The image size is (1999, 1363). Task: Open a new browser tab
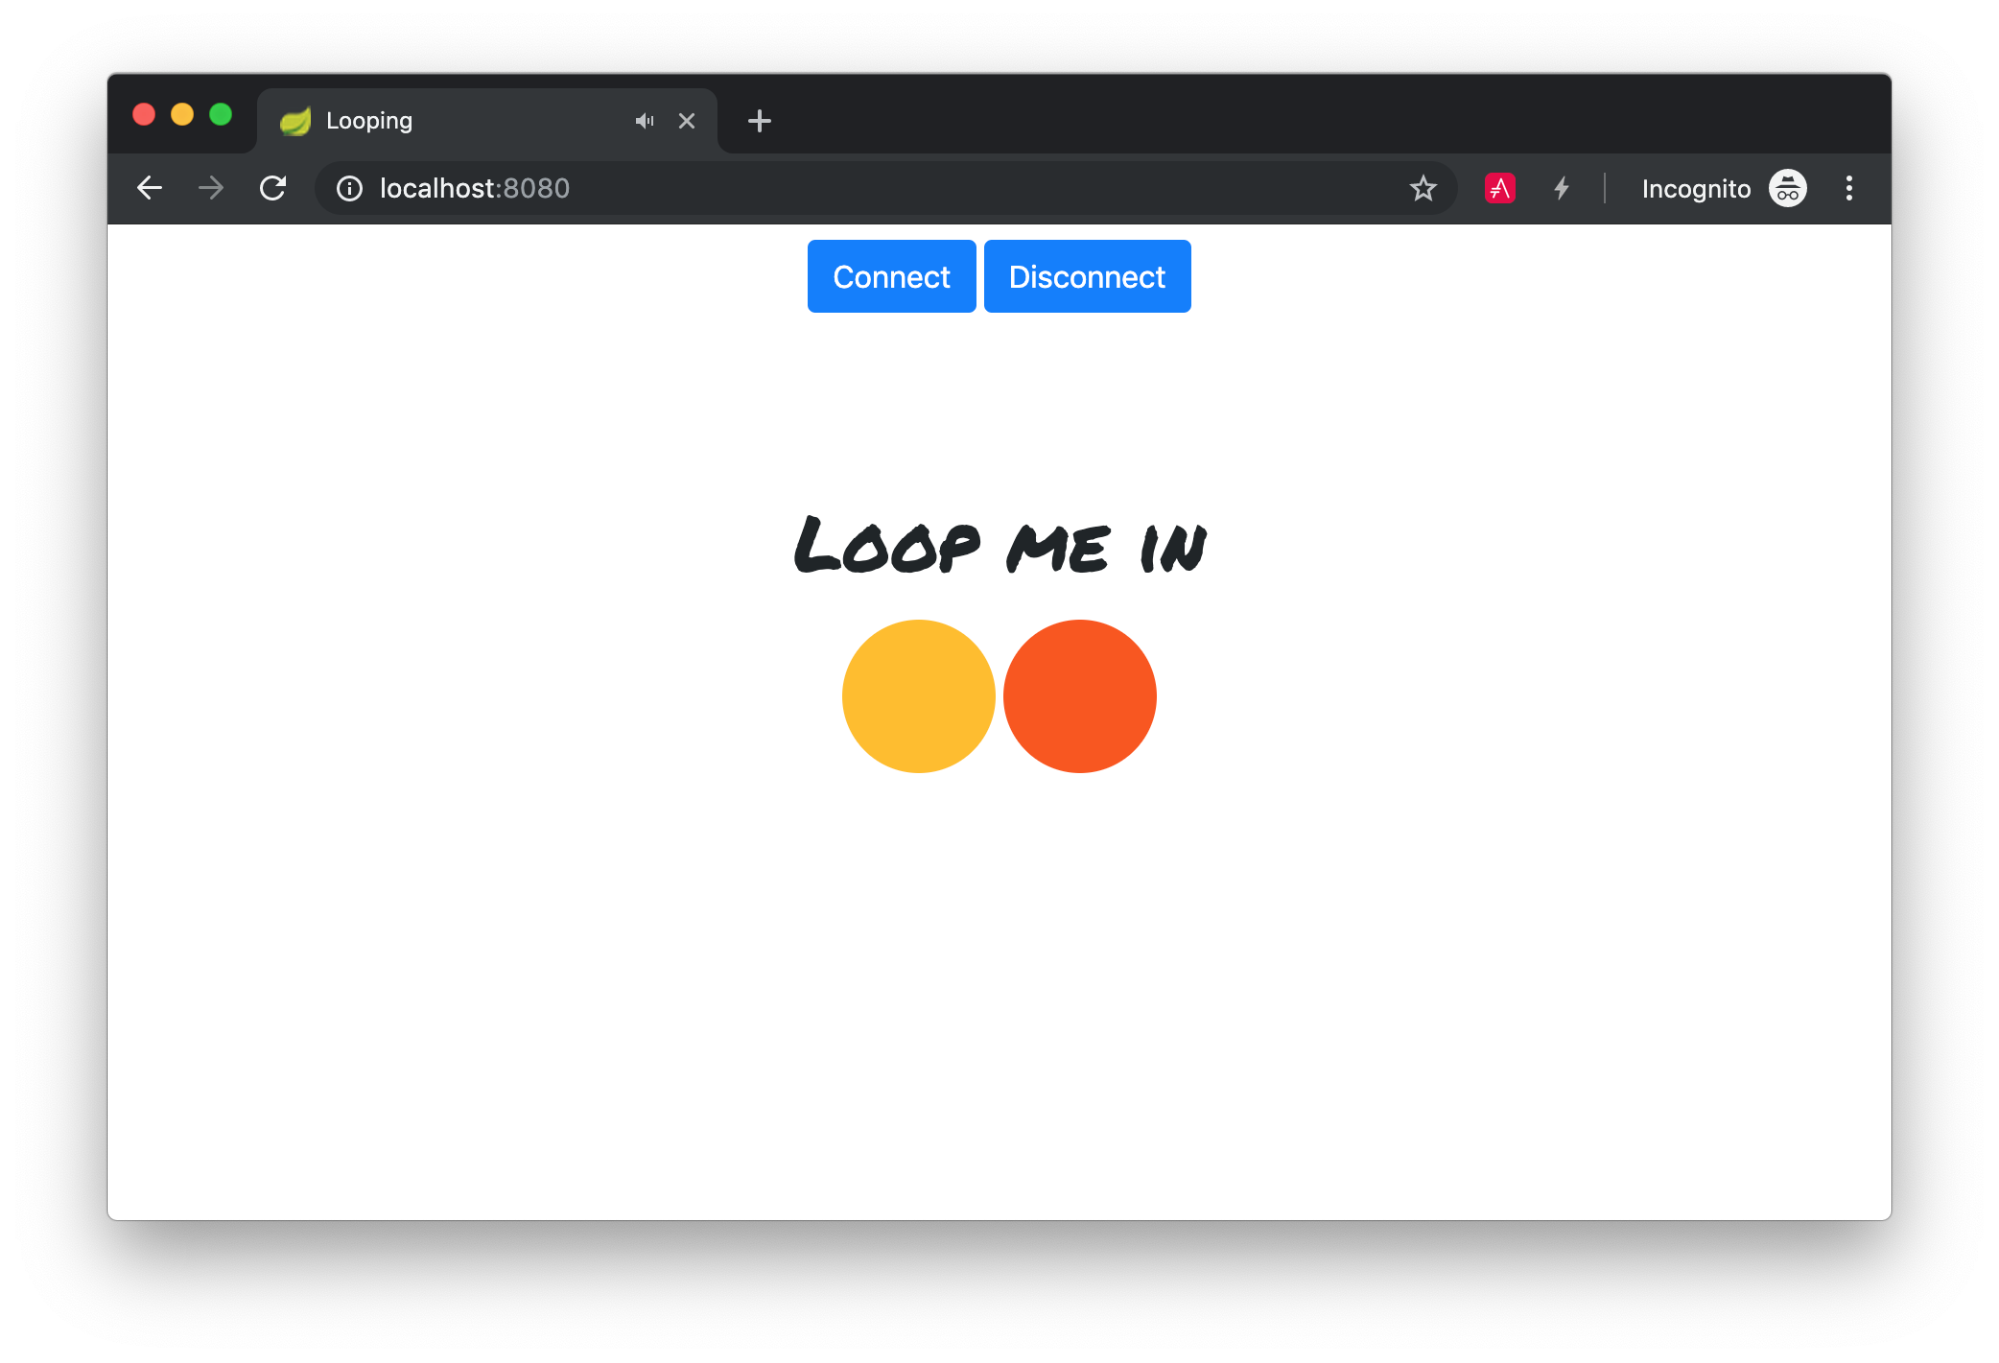point(759,121)
